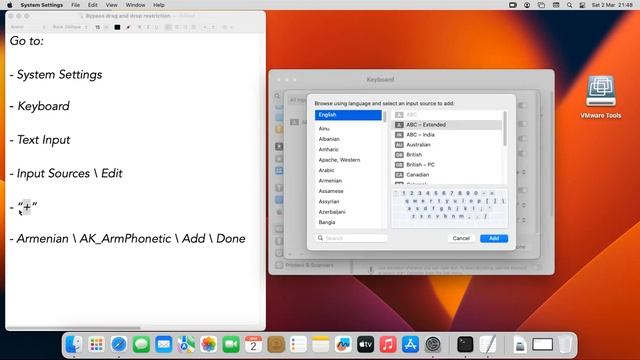
Task: Open font style dropdown in TextEdit
Action: coord(70,27)
